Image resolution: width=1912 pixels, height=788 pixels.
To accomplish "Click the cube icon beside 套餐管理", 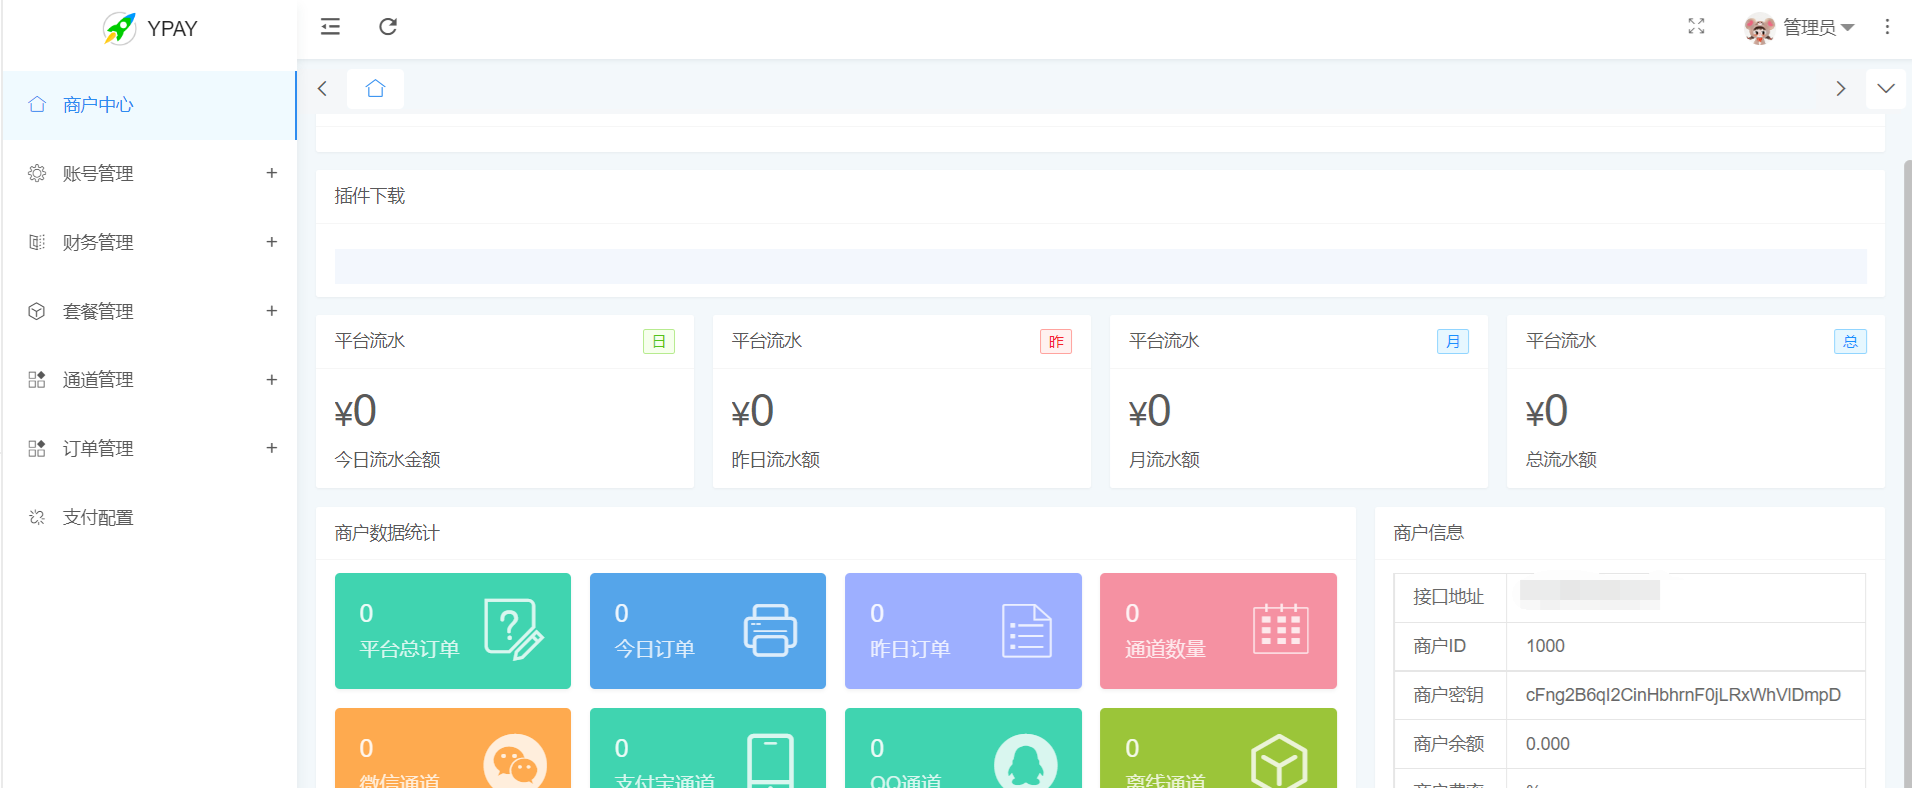I will [x=37, y=311].
